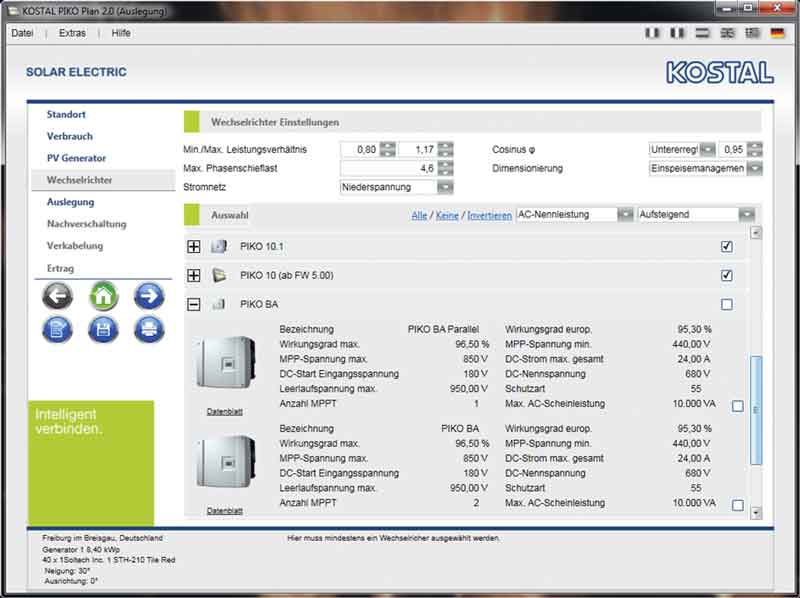Open the Hilfe menu

coord(121,33)
